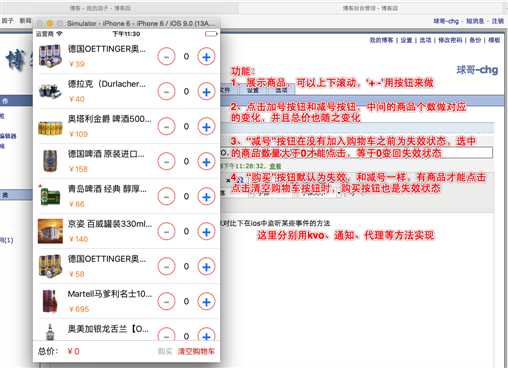Tap minus for 德国OETTINGER ¥58 item
The width and height of the screenshot is (508, 368).
(x=166, y=267)
